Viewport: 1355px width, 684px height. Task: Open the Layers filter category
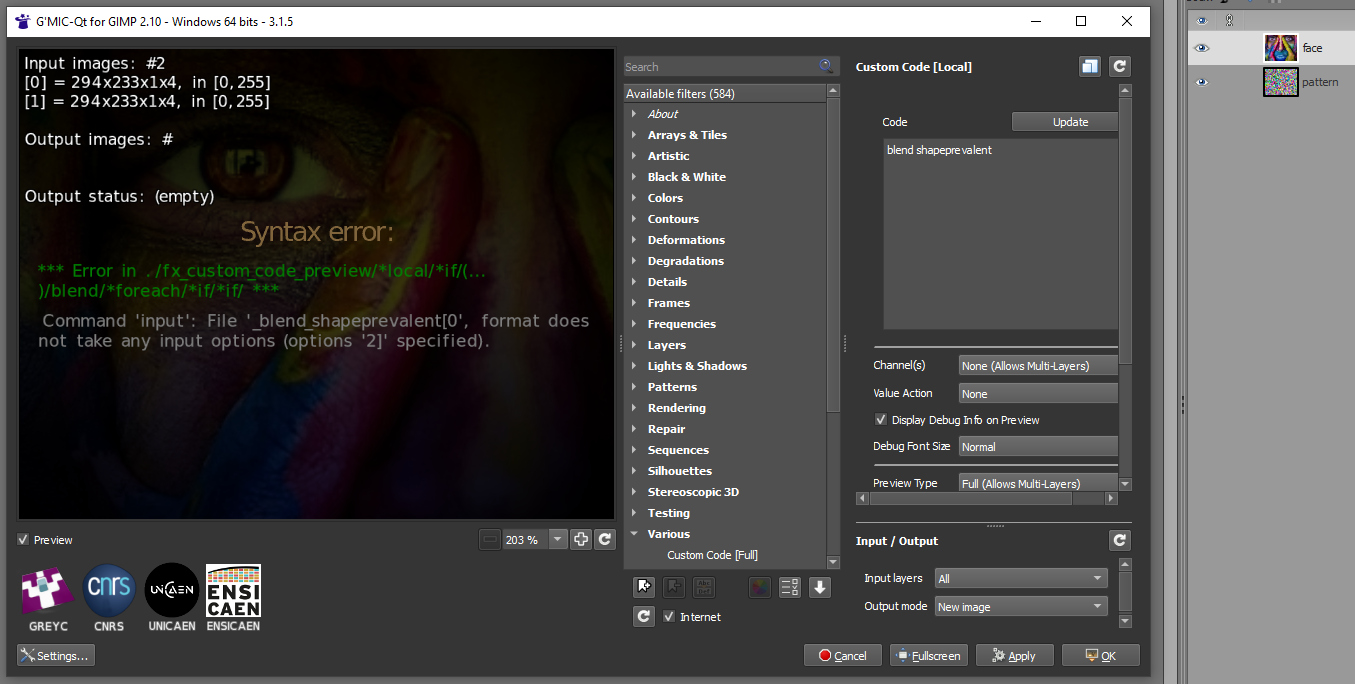666,345
